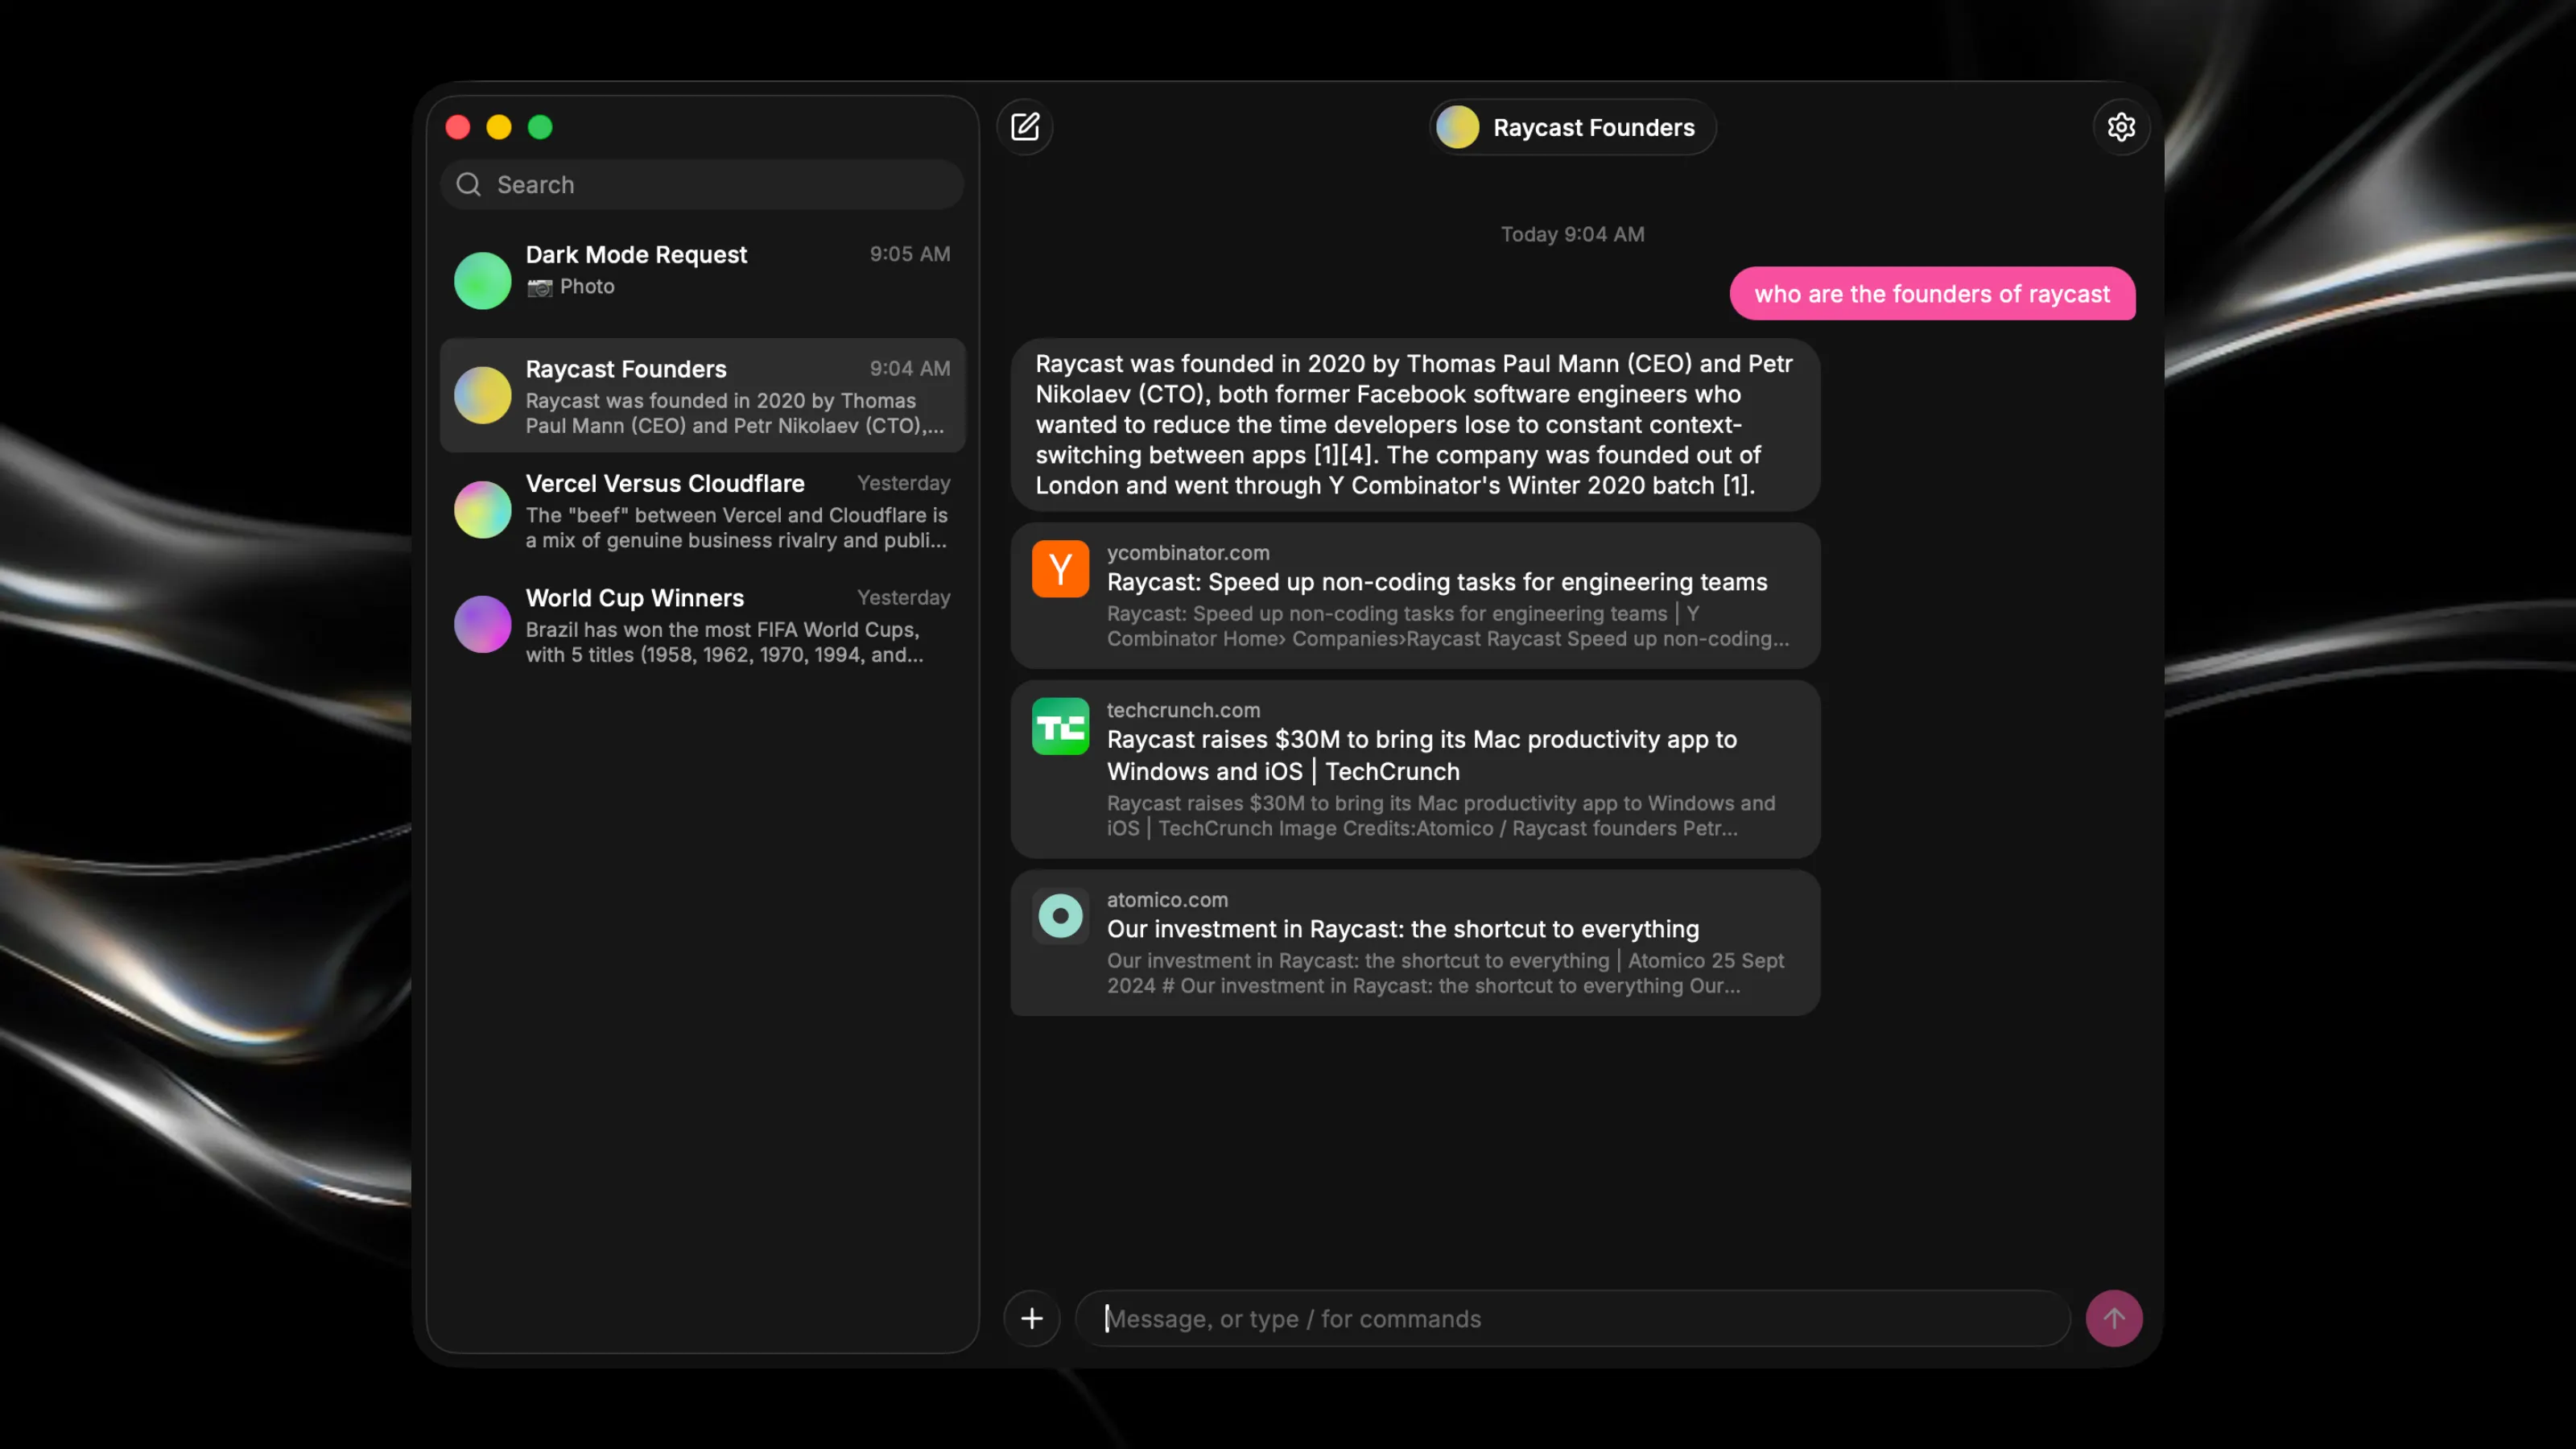The height and width of the screenshot is (1449, 2576).
Task: Click pink 'who are the founders' message
Action: click(x=1932, y=293)
